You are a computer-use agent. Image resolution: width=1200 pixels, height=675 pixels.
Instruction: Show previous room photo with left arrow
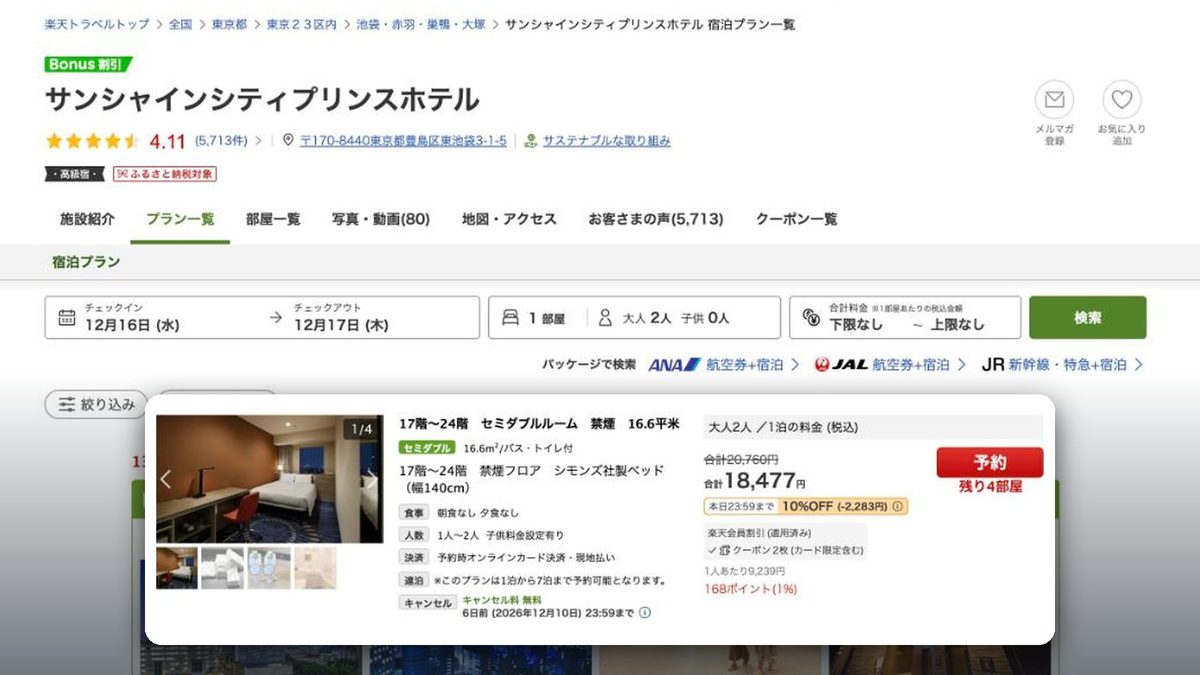click(x=166, y=479)
